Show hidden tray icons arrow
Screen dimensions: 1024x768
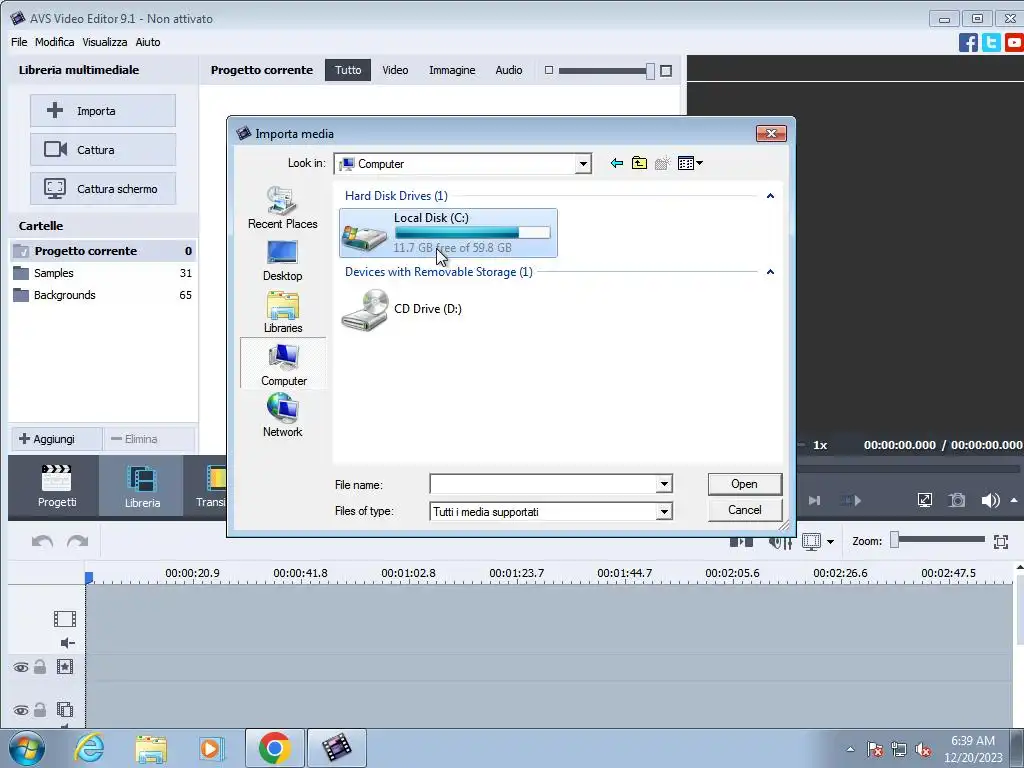tap(850, 749)
